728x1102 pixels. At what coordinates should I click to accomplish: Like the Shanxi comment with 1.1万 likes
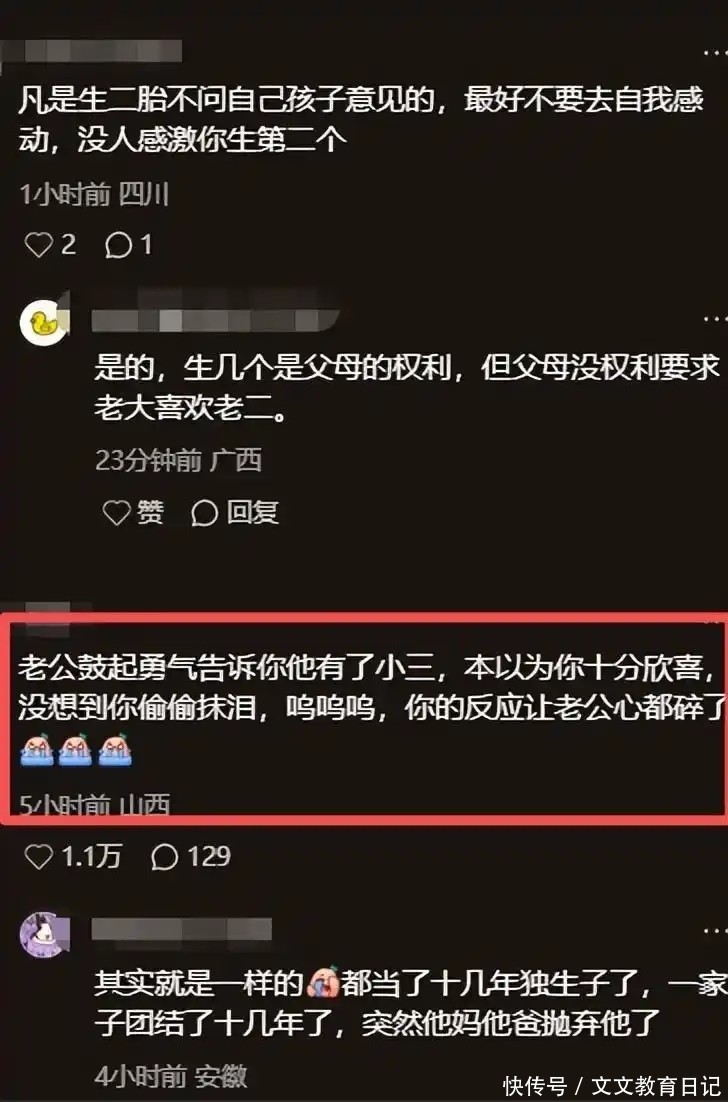pyautogui.click(x=72, y=857)
